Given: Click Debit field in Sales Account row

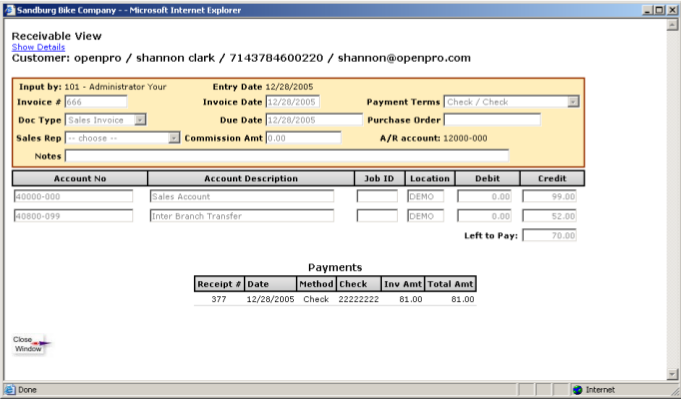Looking at the screenshot, I should tap(484, 196).
